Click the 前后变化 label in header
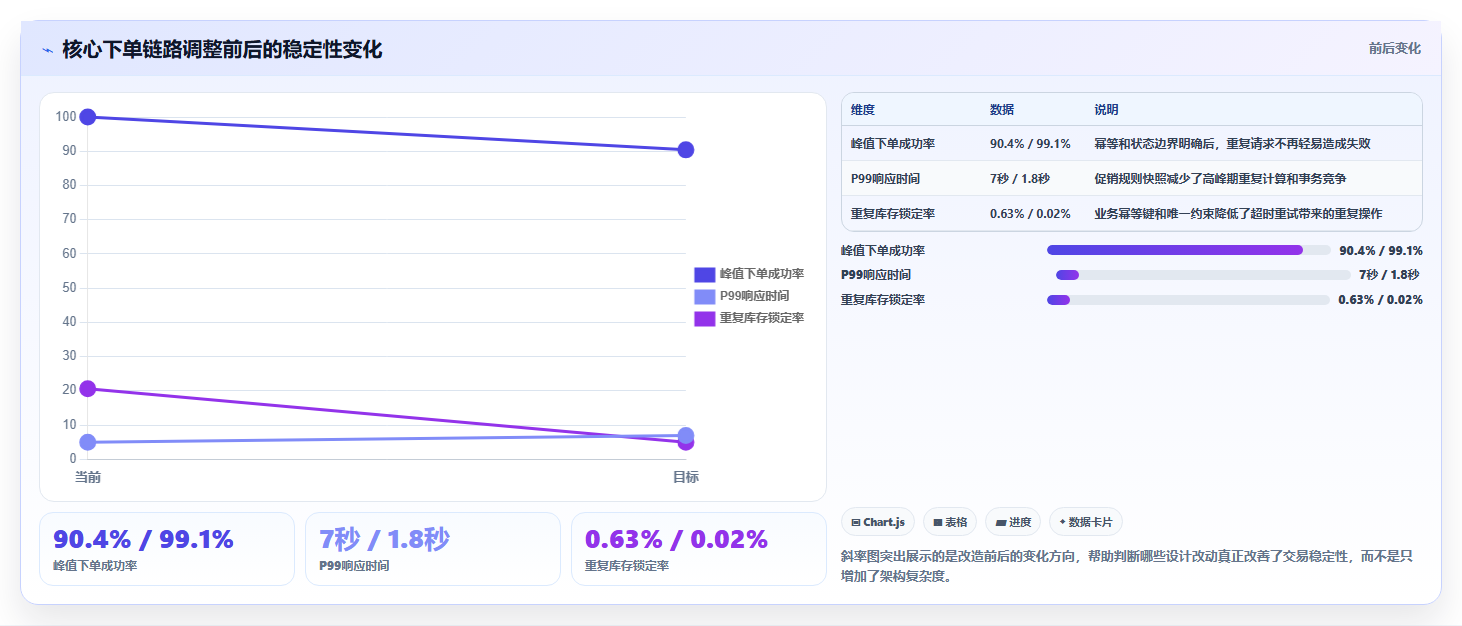Viewport: 1462px width, 626px height. tap(1395, 49)
